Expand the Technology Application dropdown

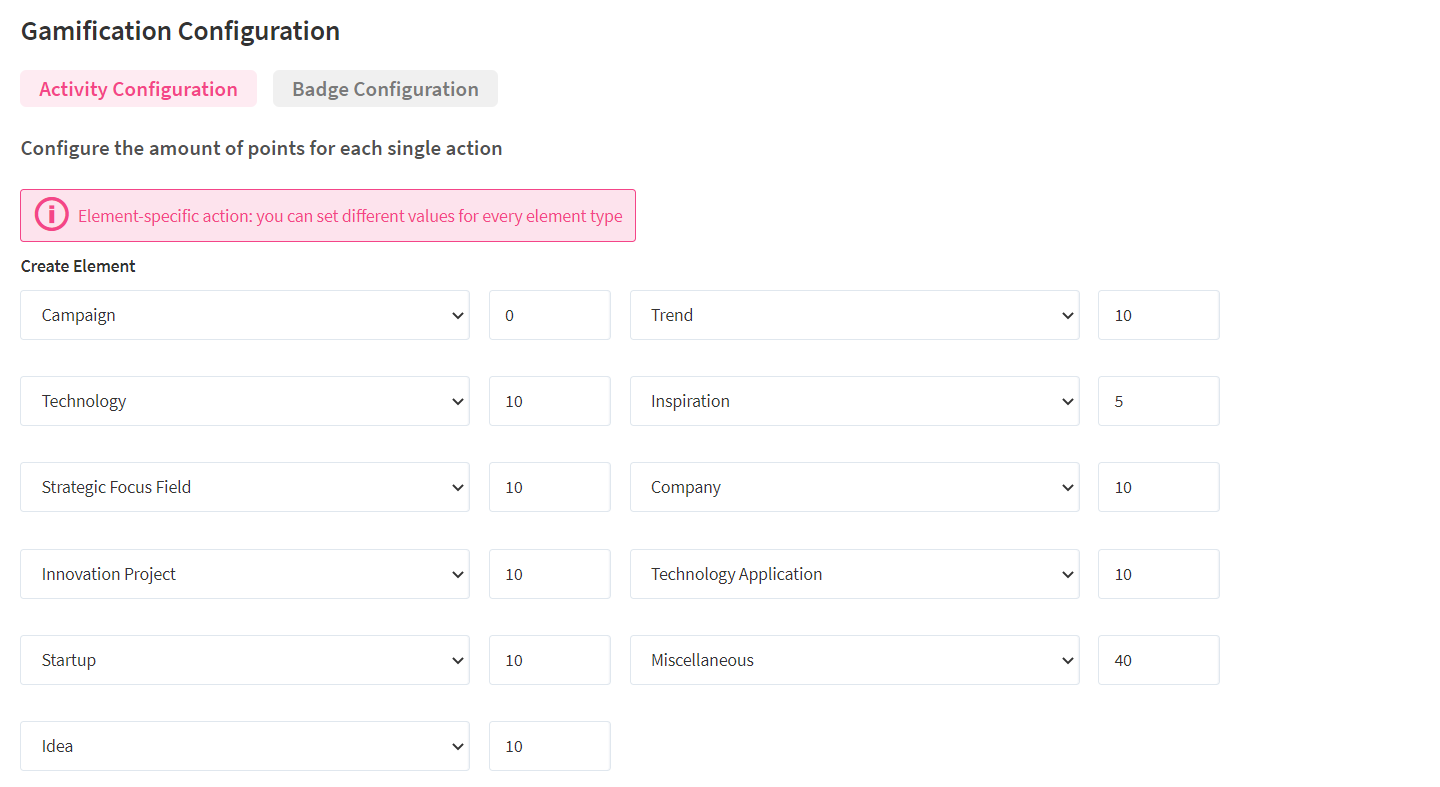point(854,574)
